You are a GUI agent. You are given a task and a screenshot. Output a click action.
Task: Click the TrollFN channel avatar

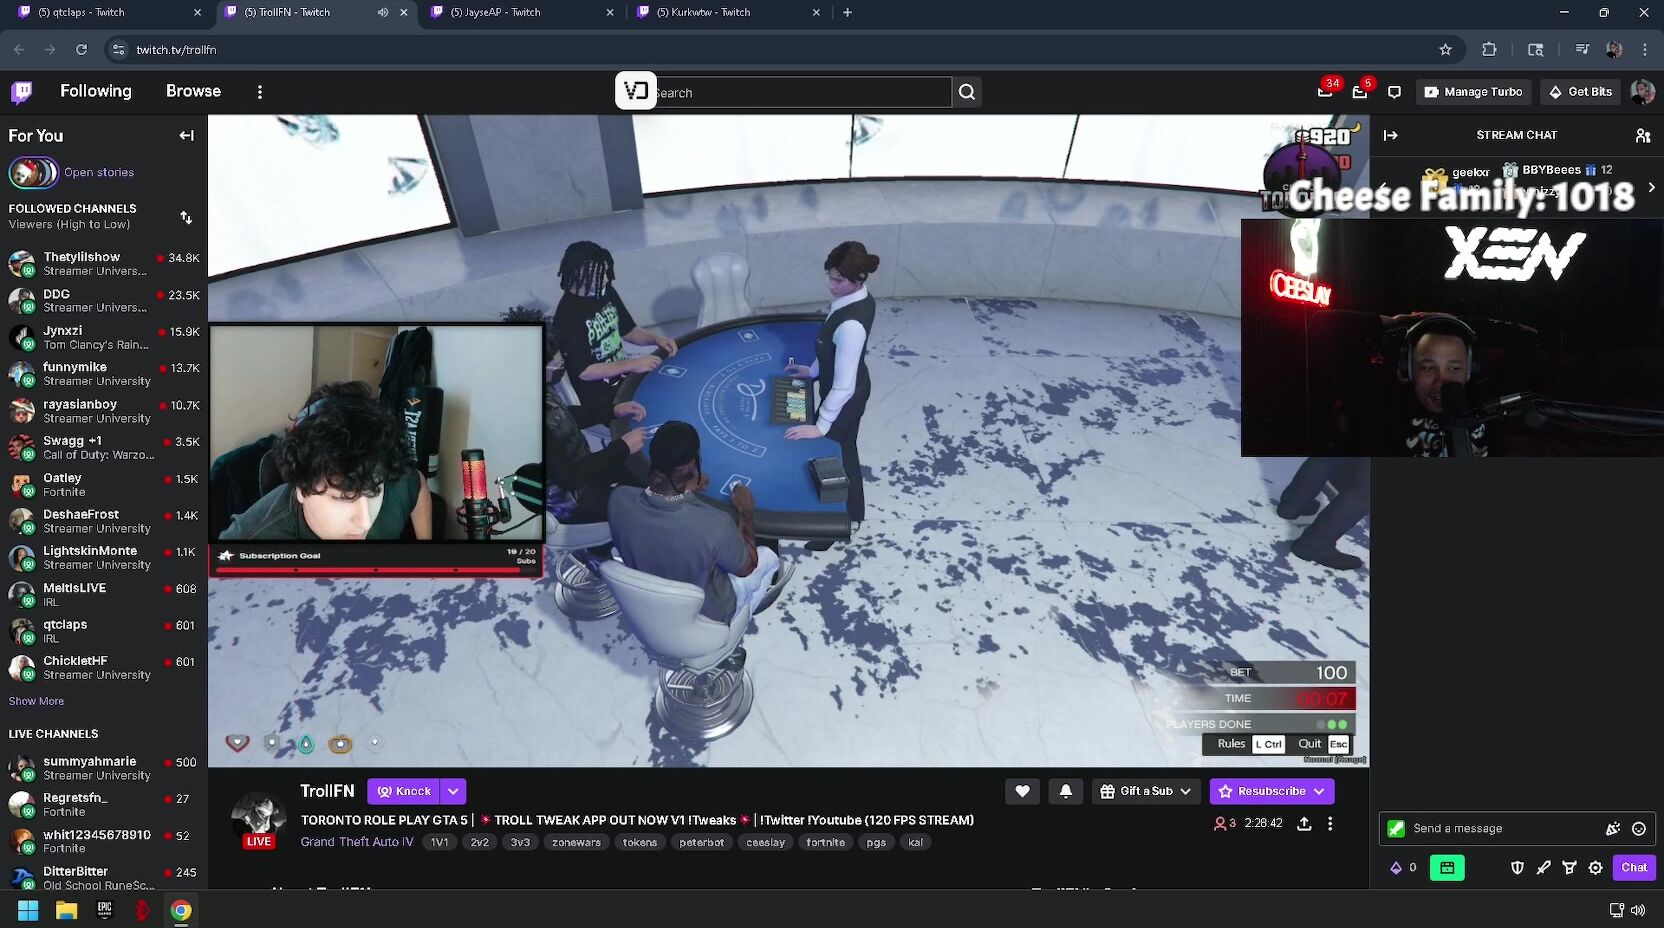click(259, 817)
